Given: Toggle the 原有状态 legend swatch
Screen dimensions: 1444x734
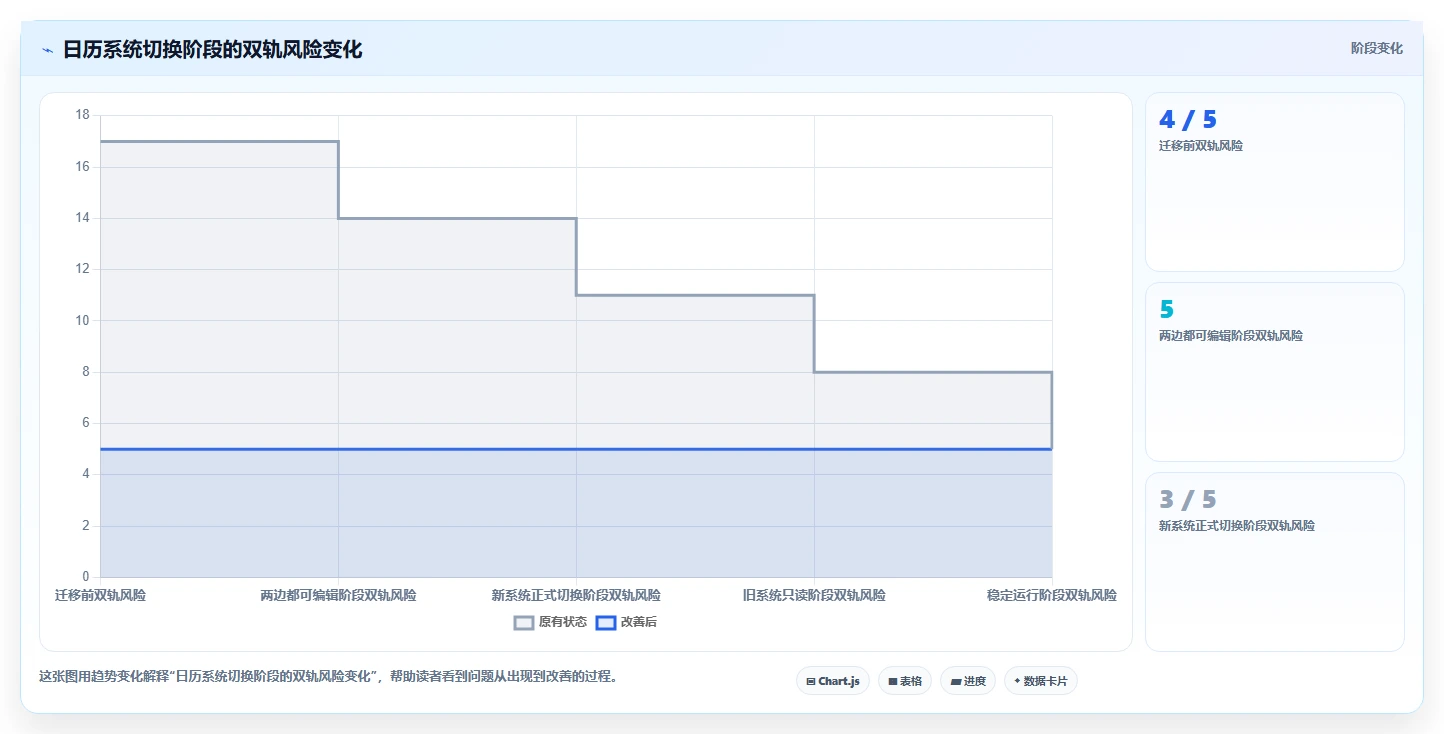Looking at the screenshot, I should click(x=524, y=622).
